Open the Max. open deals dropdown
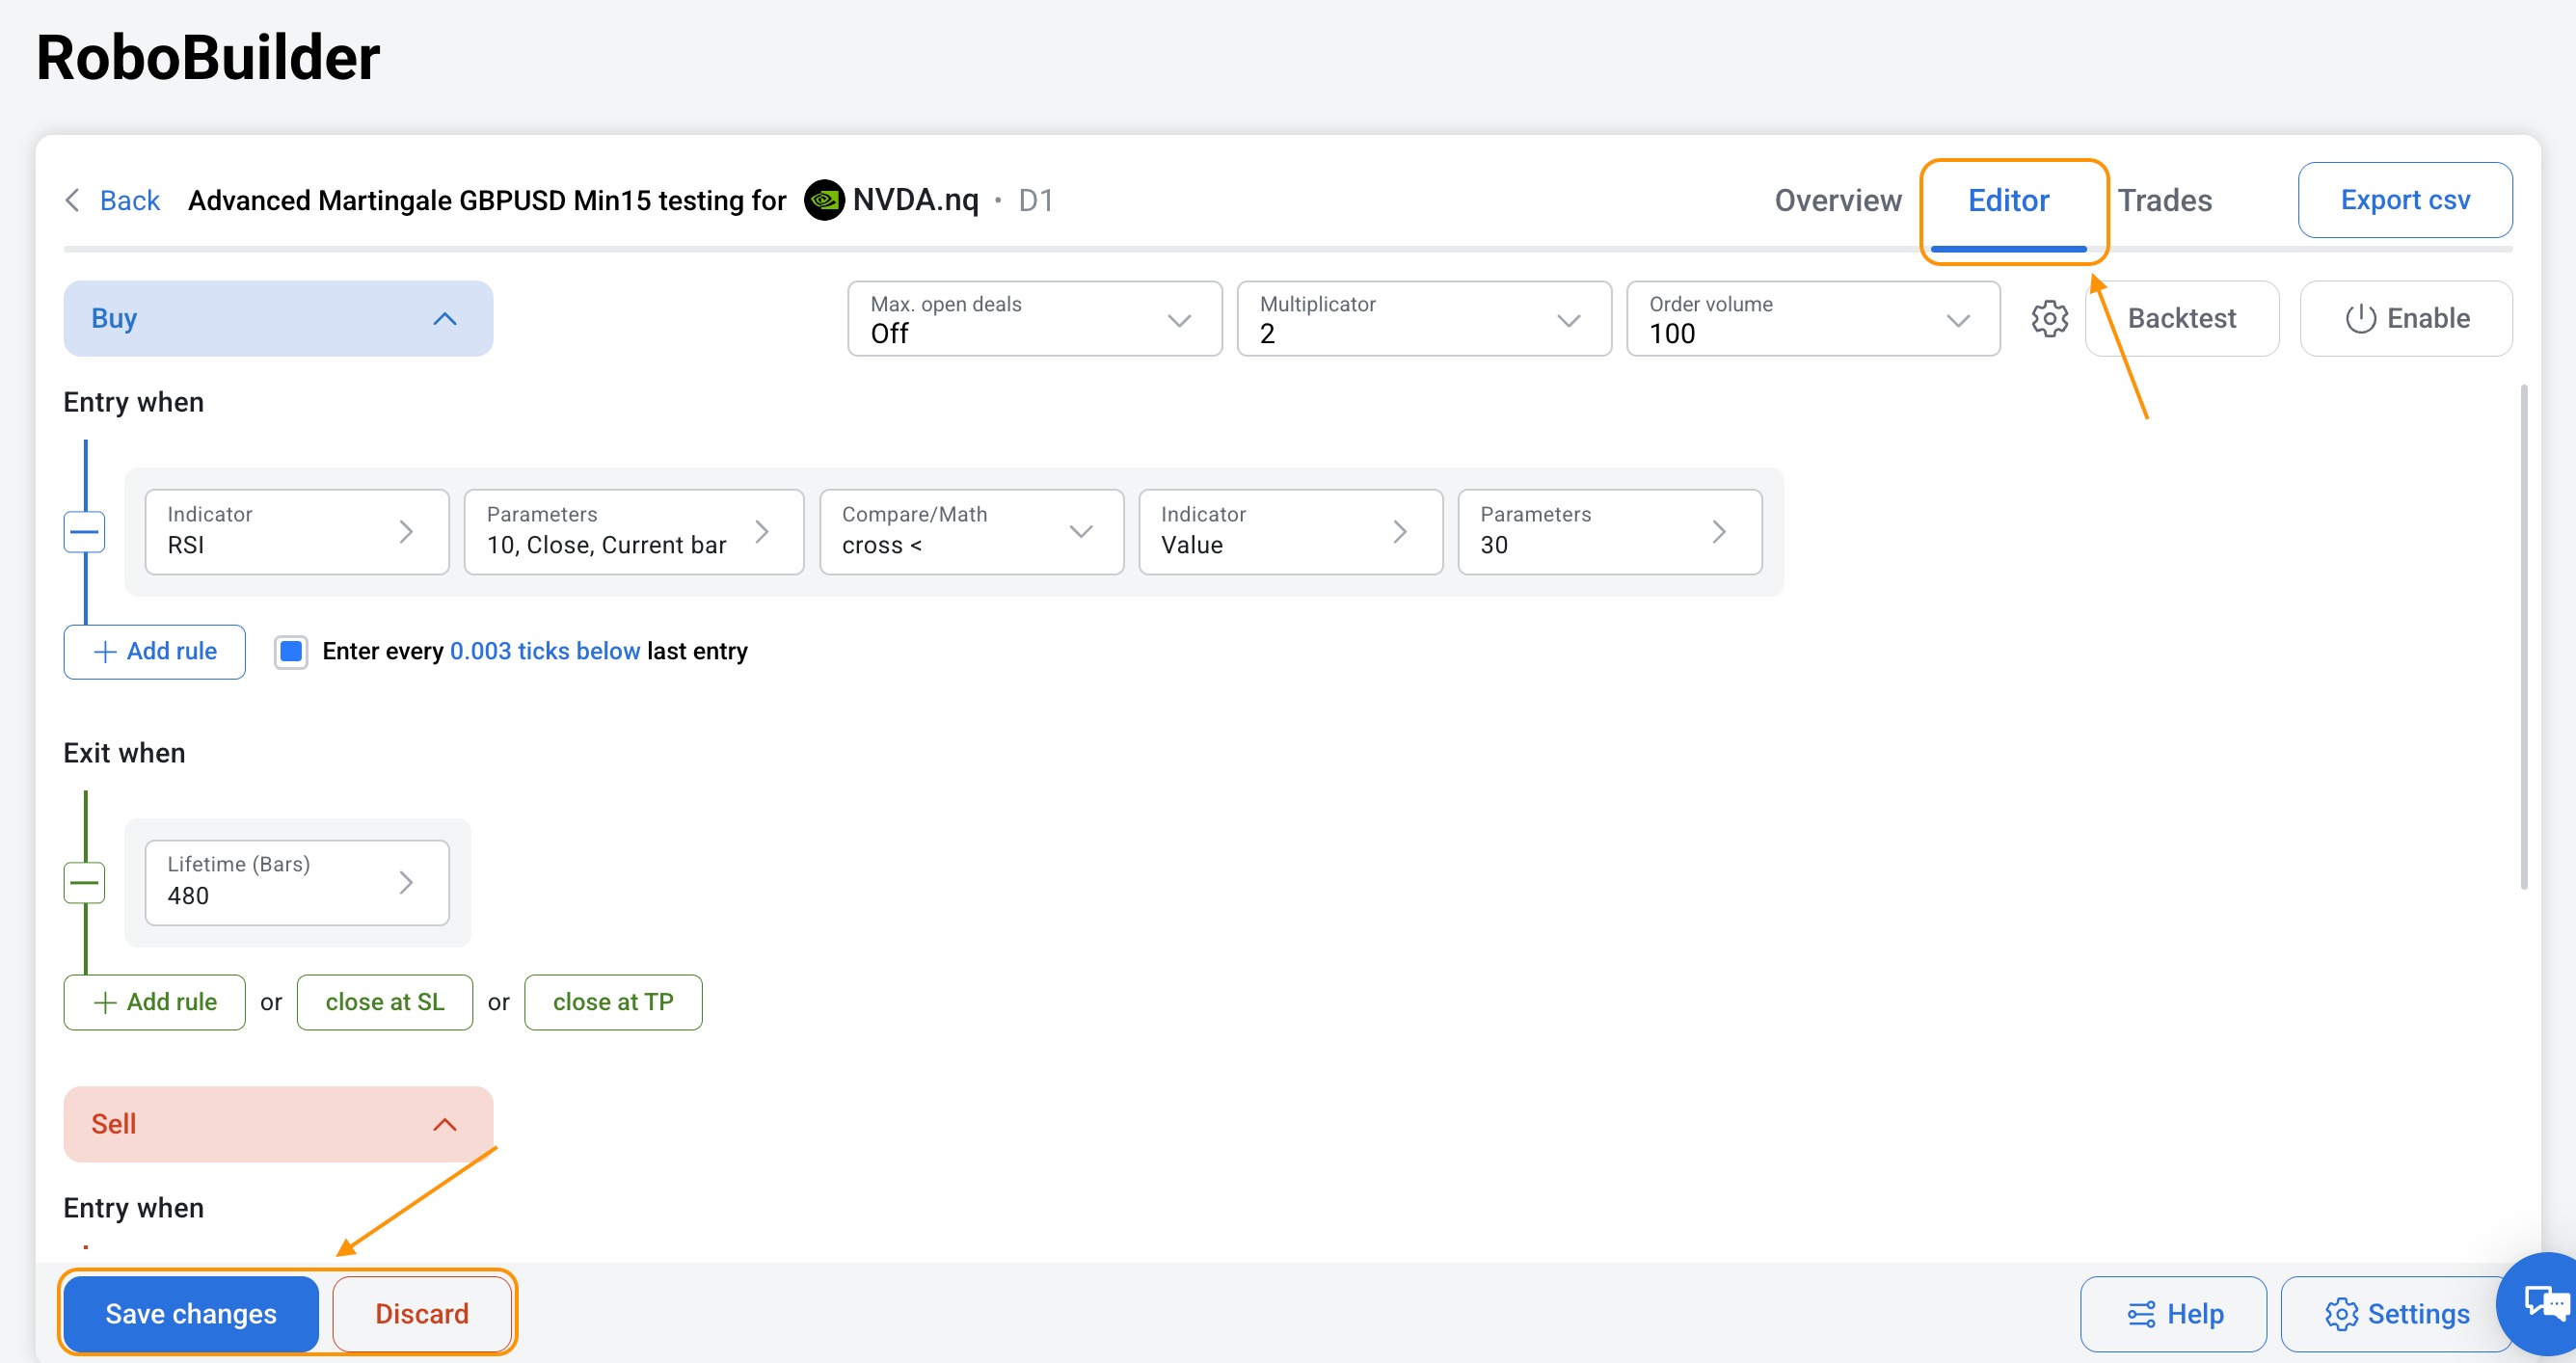This screenshot has width=2576, height=1363. pyautogui.click(x=1034, y=318)
